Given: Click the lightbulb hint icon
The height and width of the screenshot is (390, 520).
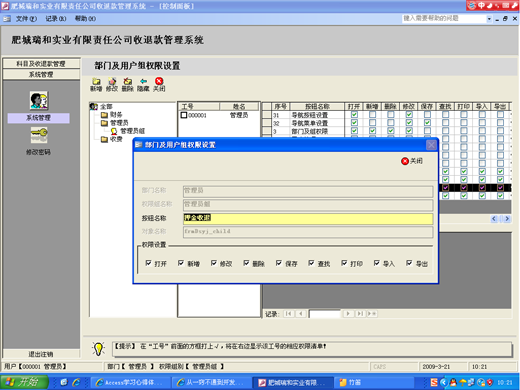Looking at the screenshot, I should click(98, 349).
